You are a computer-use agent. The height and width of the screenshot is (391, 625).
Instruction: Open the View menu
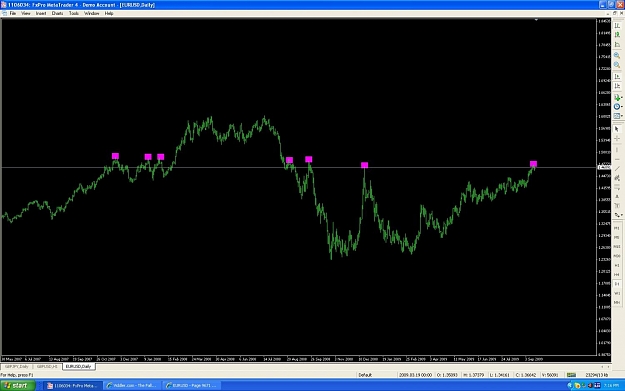pos(26,14)
